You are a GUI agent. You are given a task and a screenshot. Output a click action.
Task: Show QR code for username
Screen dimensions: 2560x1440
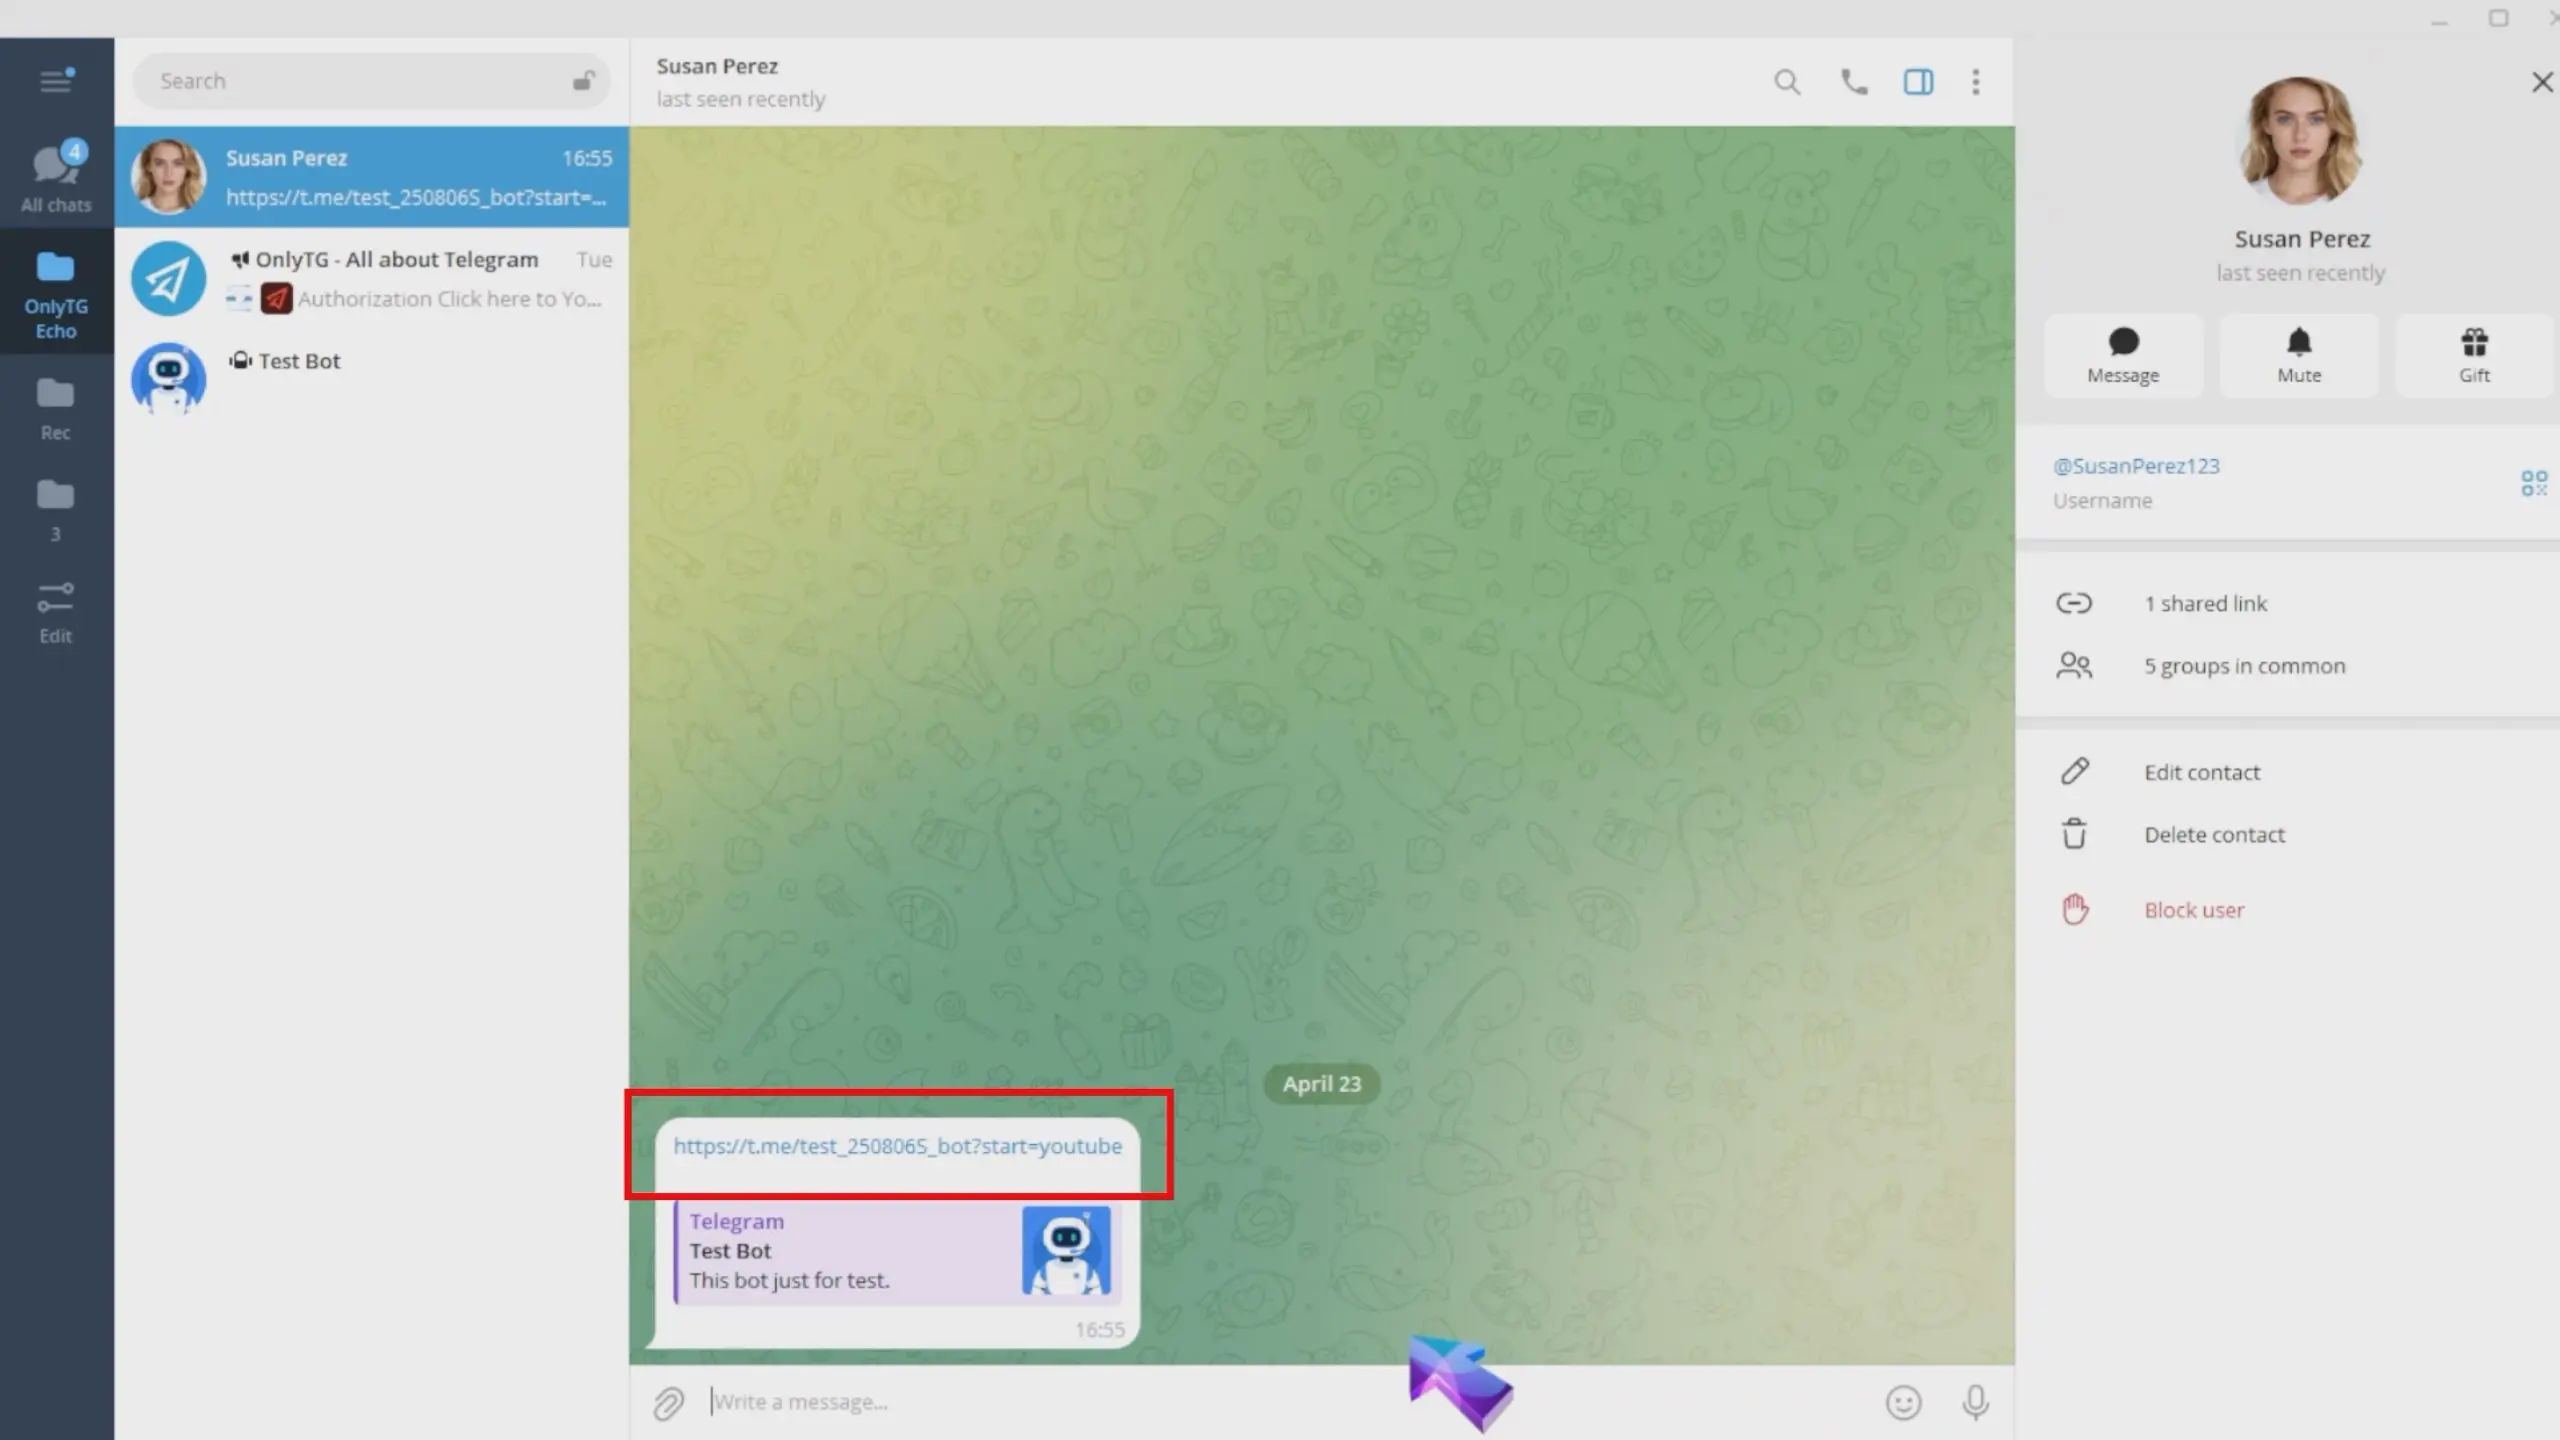(2533, 483)
